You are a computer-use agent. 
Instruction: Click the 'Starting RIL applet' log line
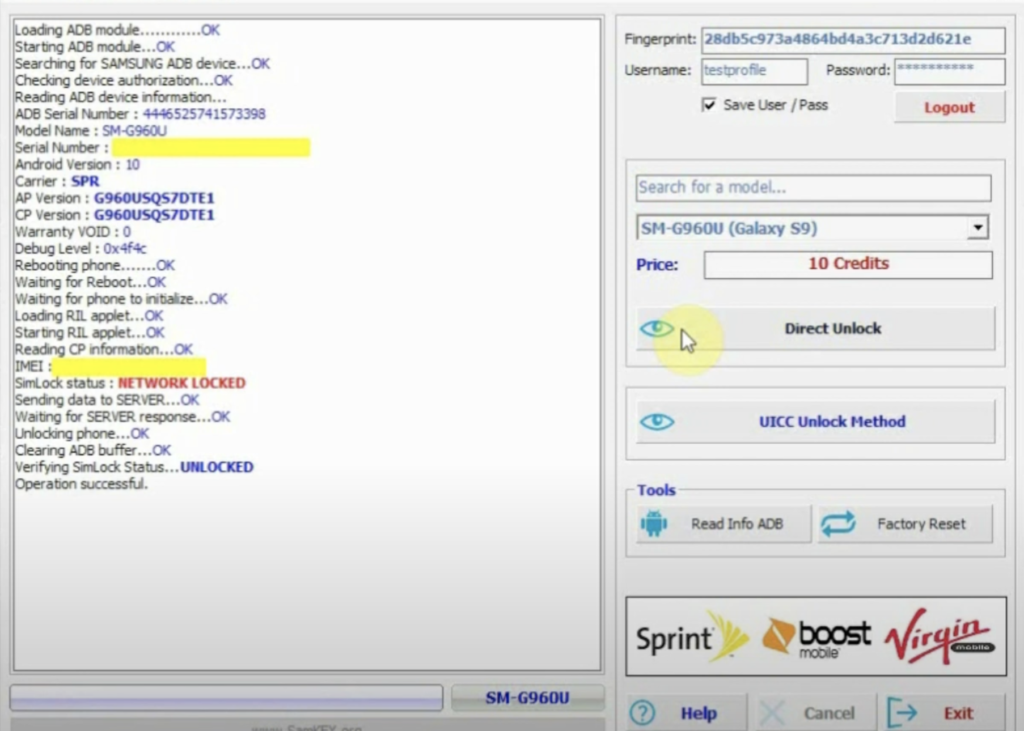tap(89, 333)
